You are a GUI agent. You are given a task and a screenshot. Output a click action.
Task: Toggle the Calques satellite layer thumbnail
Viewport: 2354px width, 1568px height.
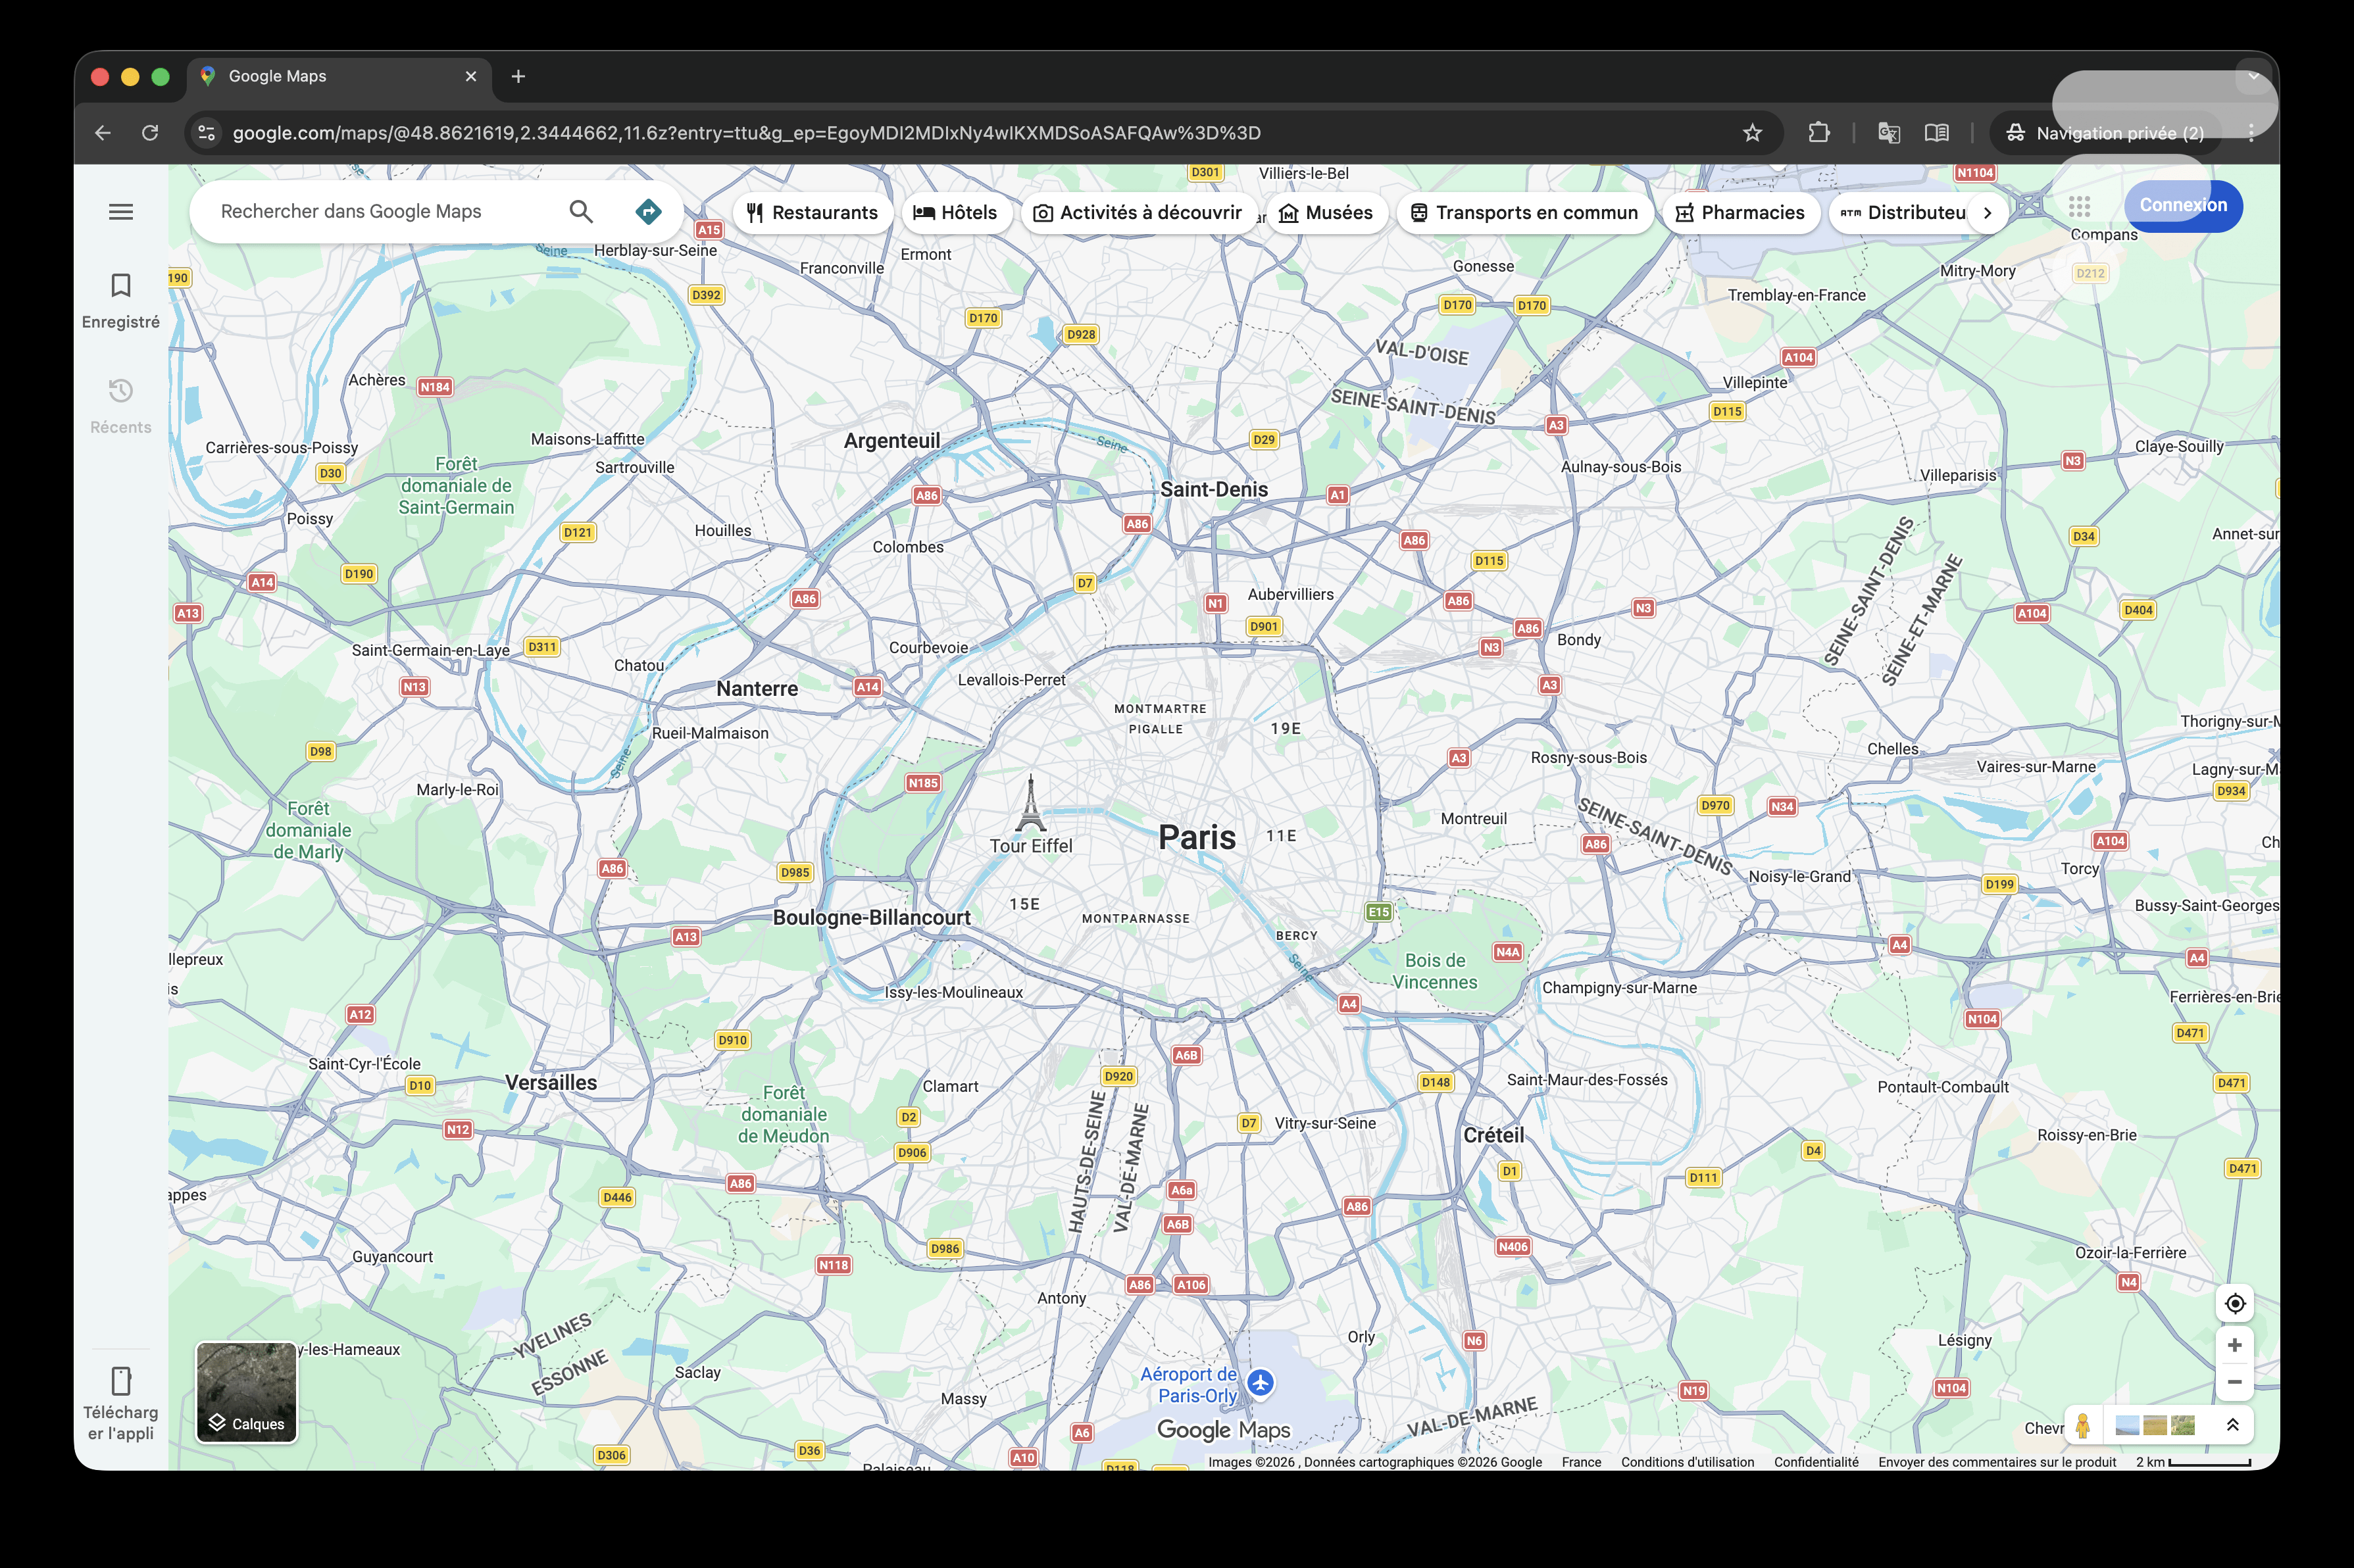click(x=246, y=1392)
